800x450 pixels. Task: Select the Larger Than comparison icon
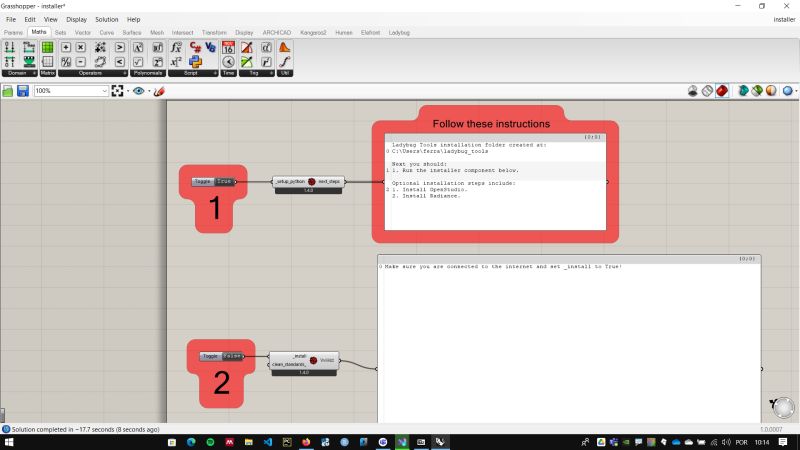coord(119,47)
